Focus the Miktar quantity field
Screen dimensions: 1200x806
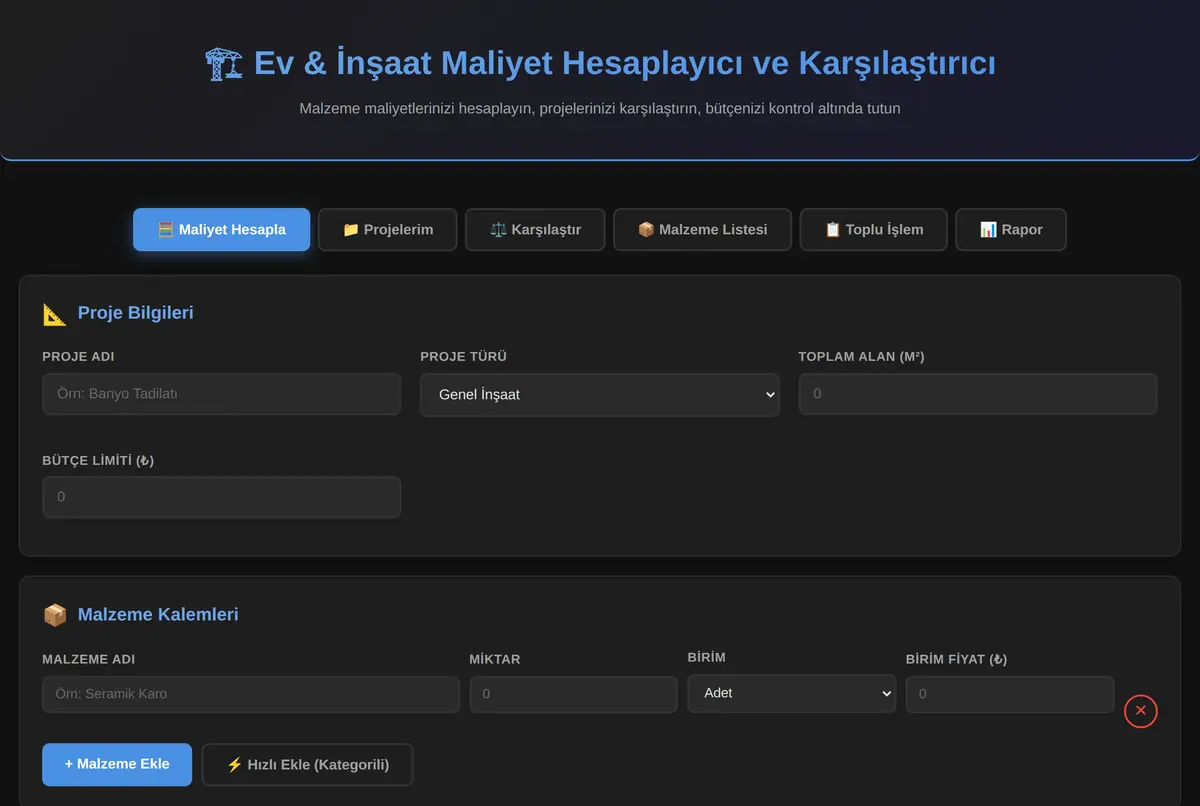[x=573, y=694]
